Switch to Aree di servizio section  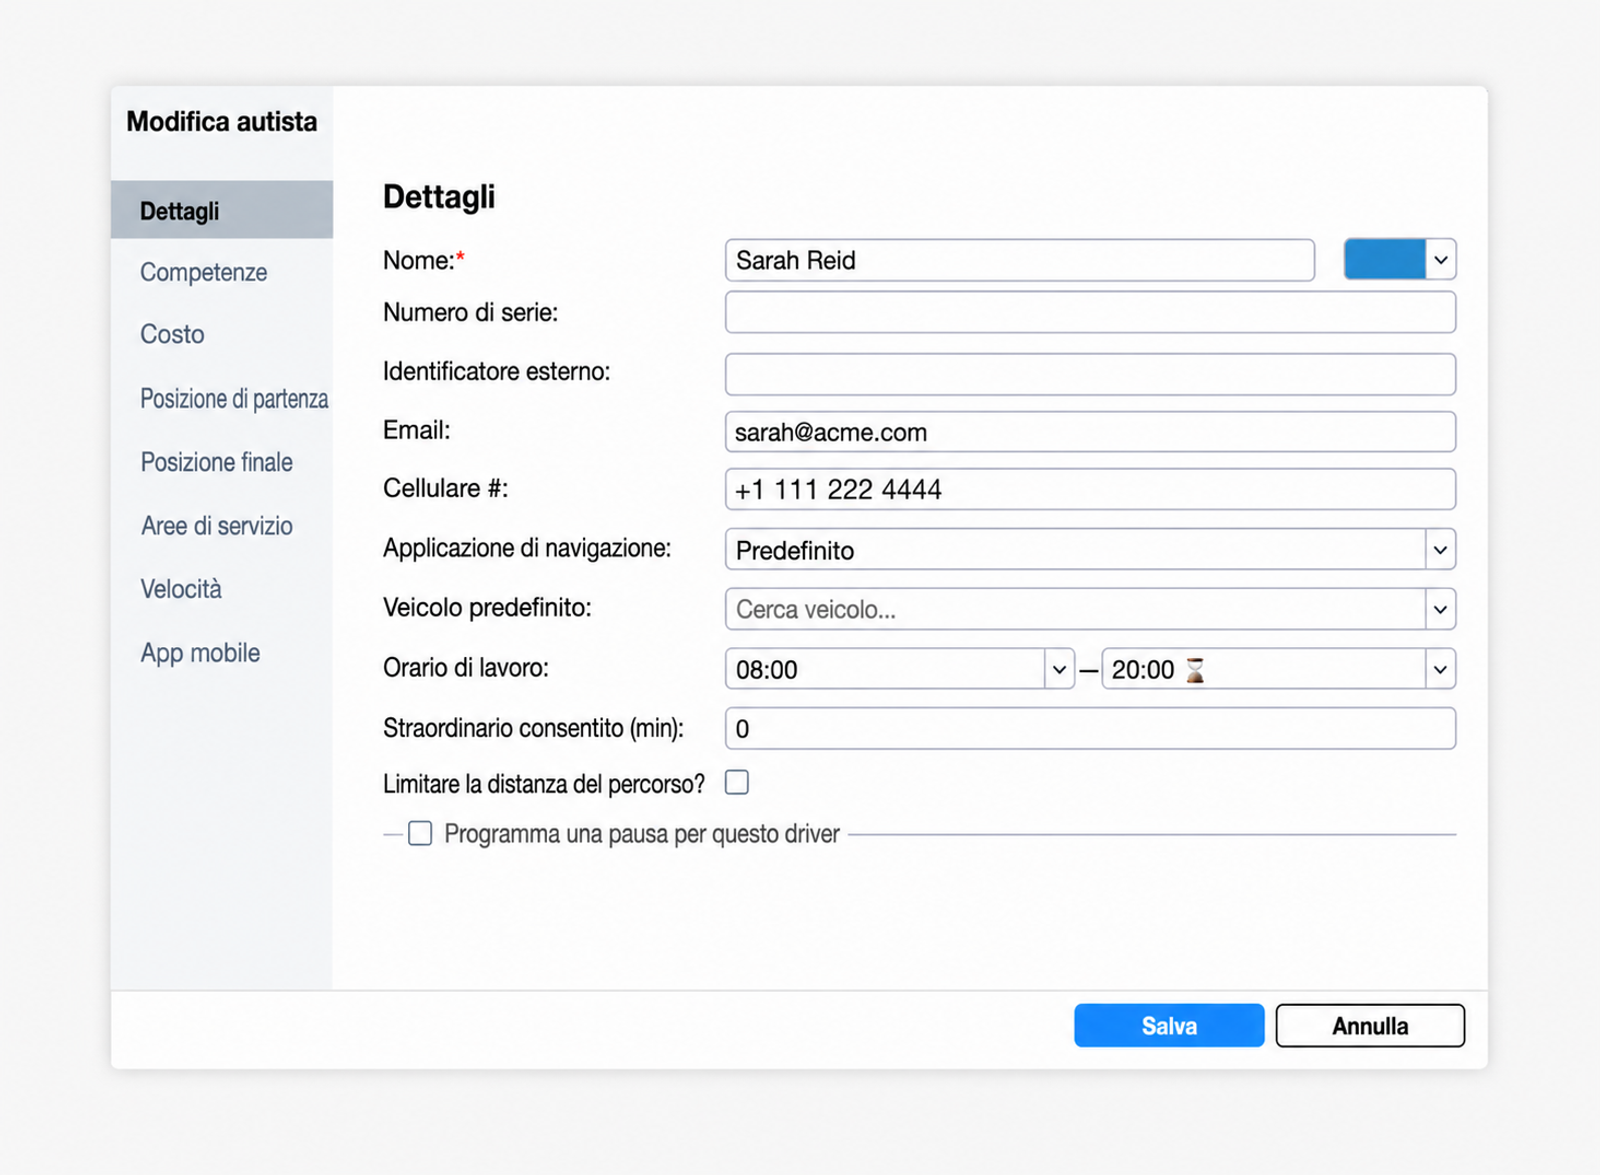[x=217, y=526]
